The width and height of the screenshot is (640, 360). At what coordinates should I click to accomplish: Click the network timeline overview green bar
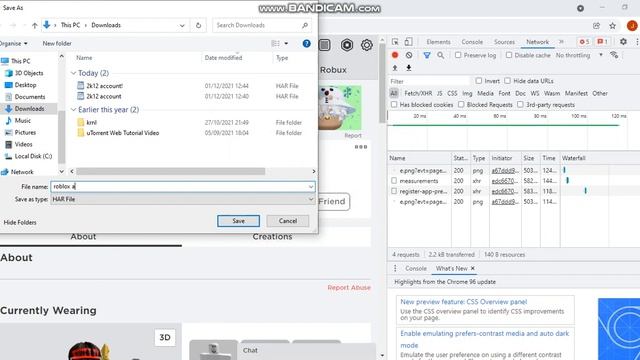pos(505,125)
